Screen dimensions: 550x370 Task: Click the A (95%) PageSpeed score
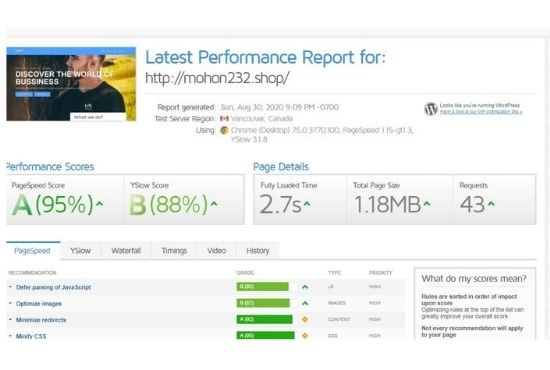point(53,204)
